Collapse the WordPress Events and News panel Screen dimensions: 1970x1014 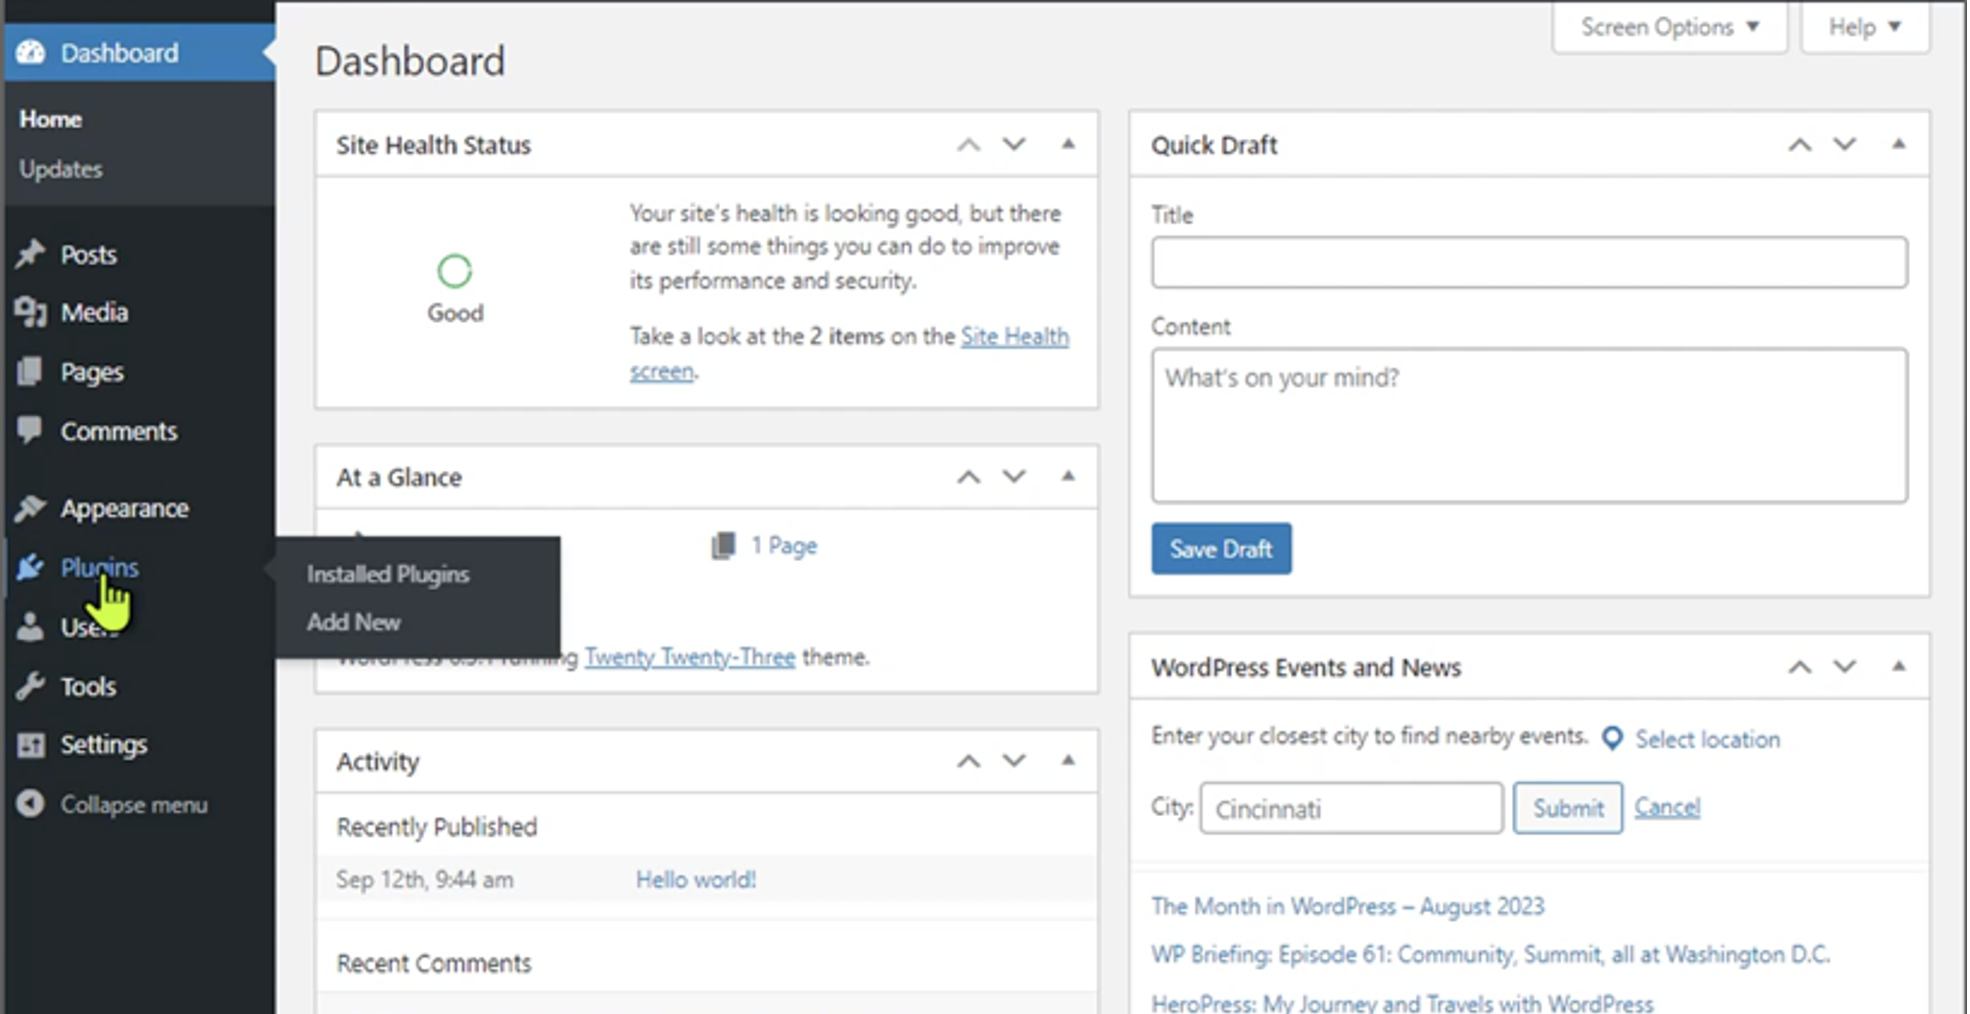(1898, 666)
